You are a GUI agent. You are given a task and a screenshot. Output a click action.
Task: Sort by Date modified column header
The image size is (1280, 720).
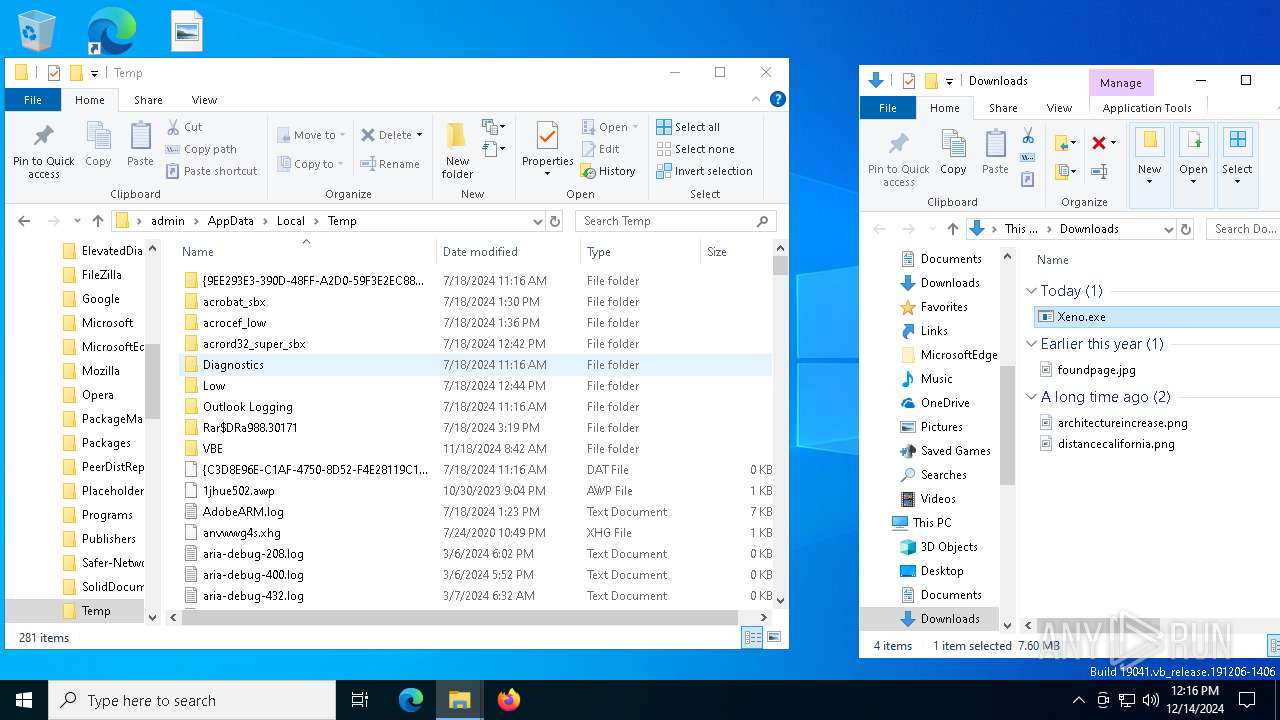click(x=508, y=252)
